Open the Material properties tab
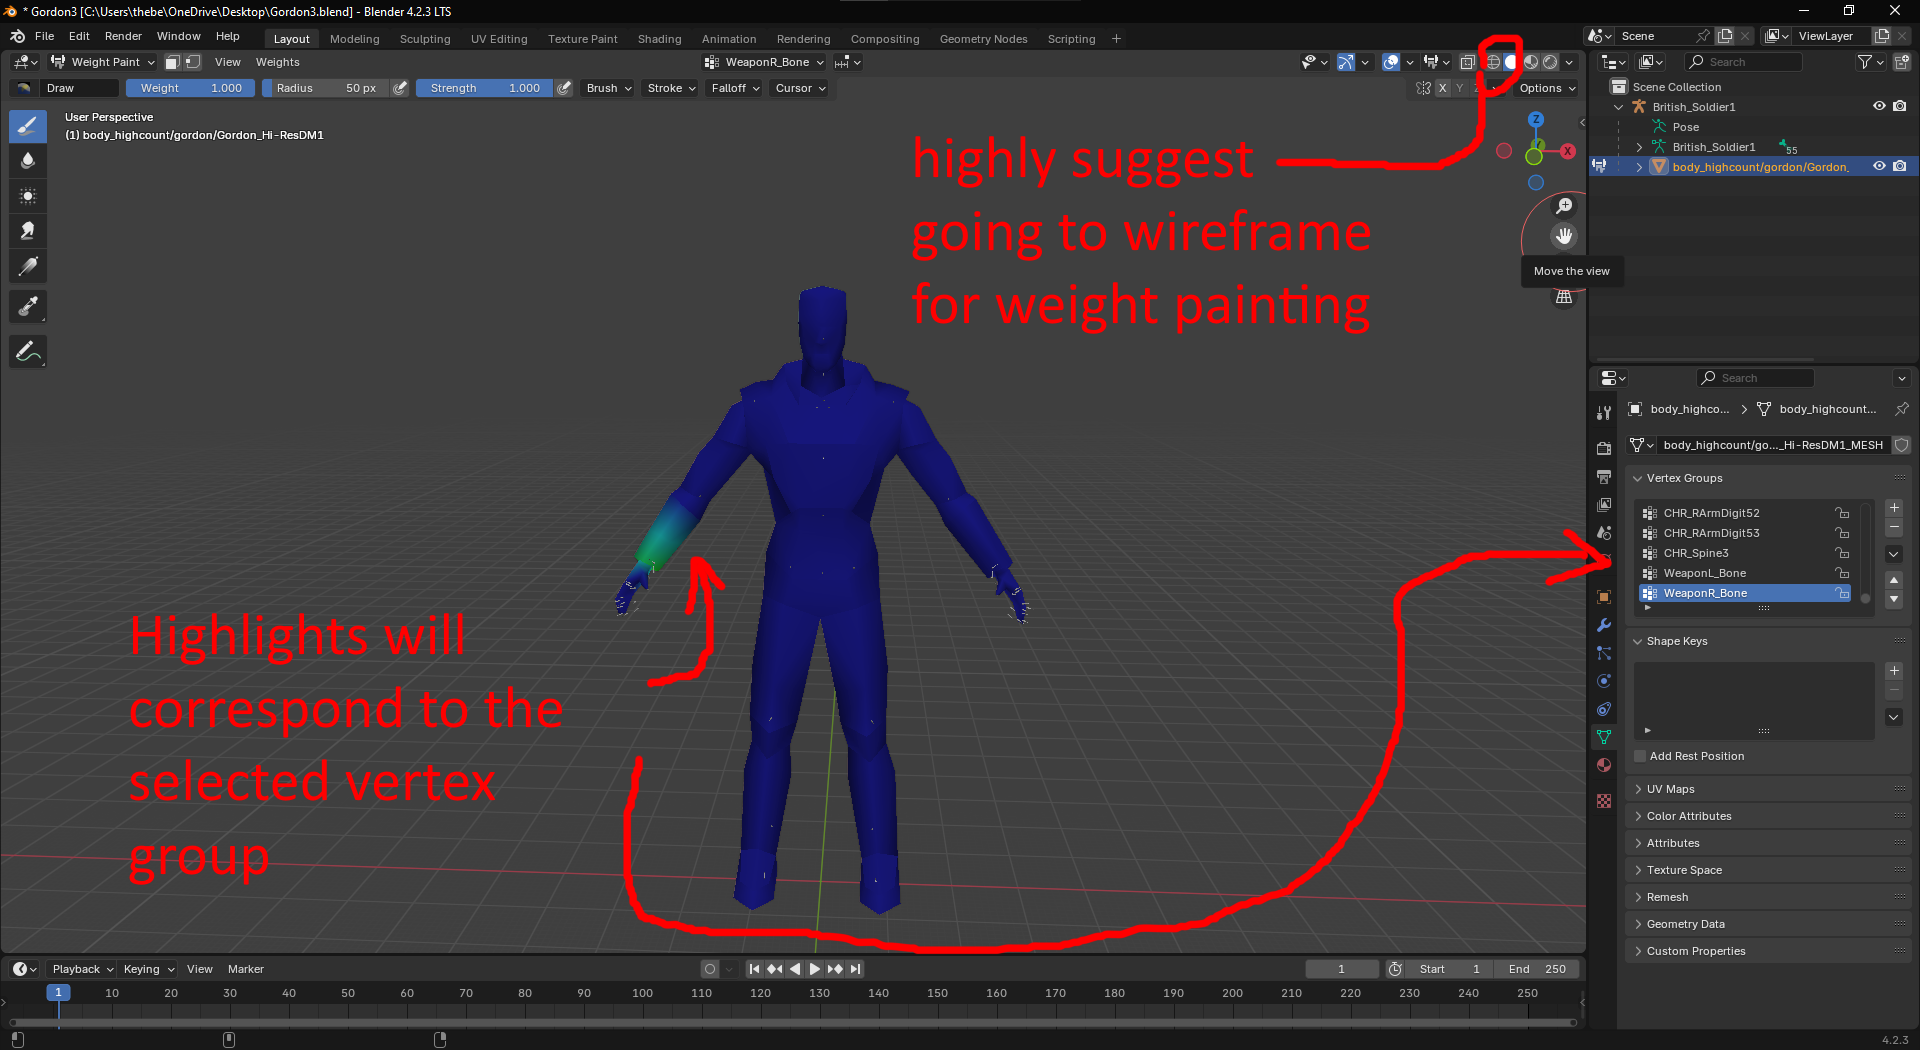The image size is (1920, 1050). [1604, 765]
